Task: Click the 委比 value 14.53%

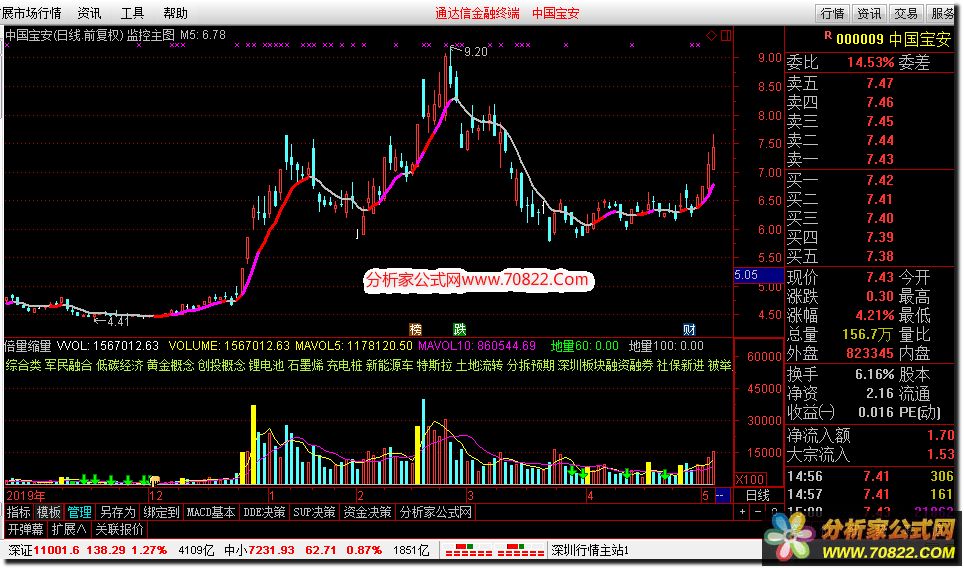Action: click(871, 62)
